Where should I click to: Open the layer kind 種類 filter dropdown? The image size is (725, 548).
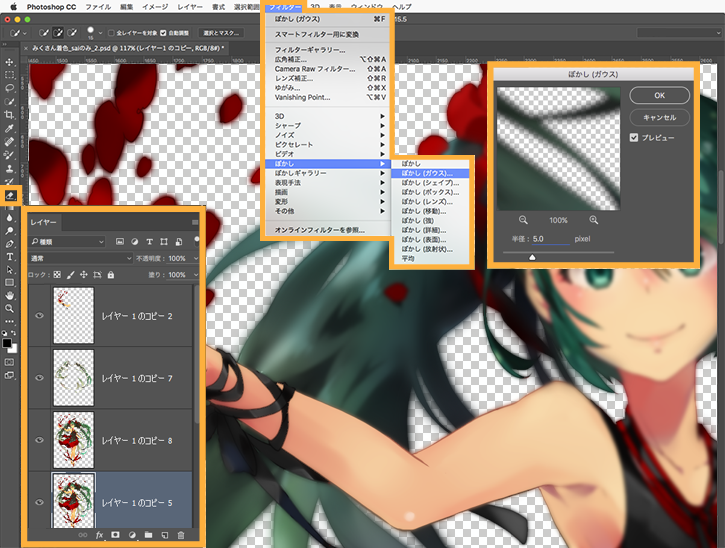coord(68,241)
